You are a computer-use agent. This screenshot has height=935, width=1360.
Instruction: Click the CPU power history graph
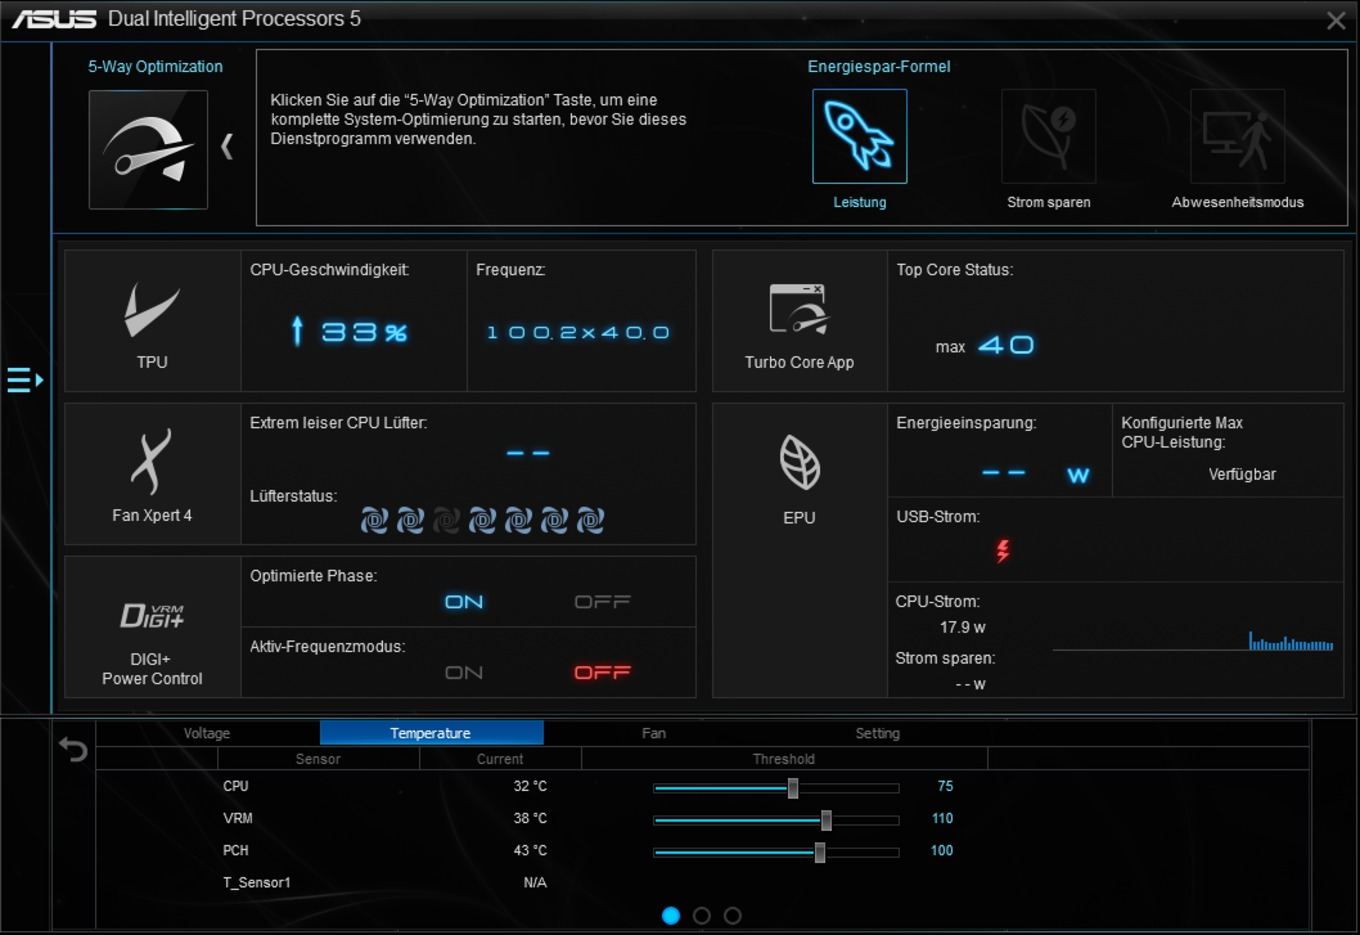[1193, 640]
